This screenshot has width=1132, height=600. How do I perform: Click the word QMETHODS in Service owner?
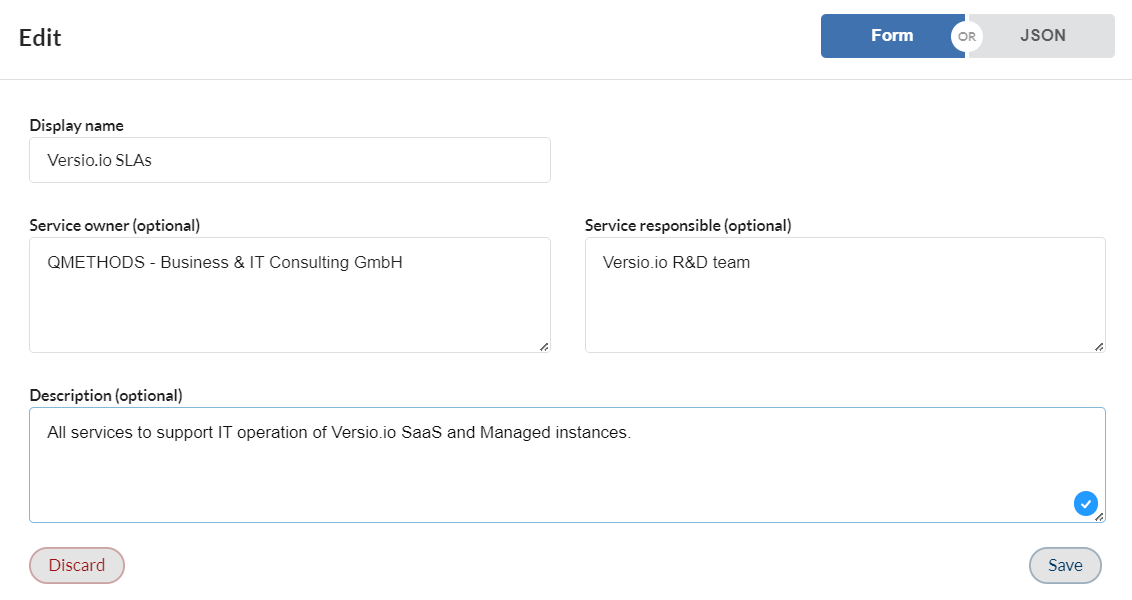point(96,262)
